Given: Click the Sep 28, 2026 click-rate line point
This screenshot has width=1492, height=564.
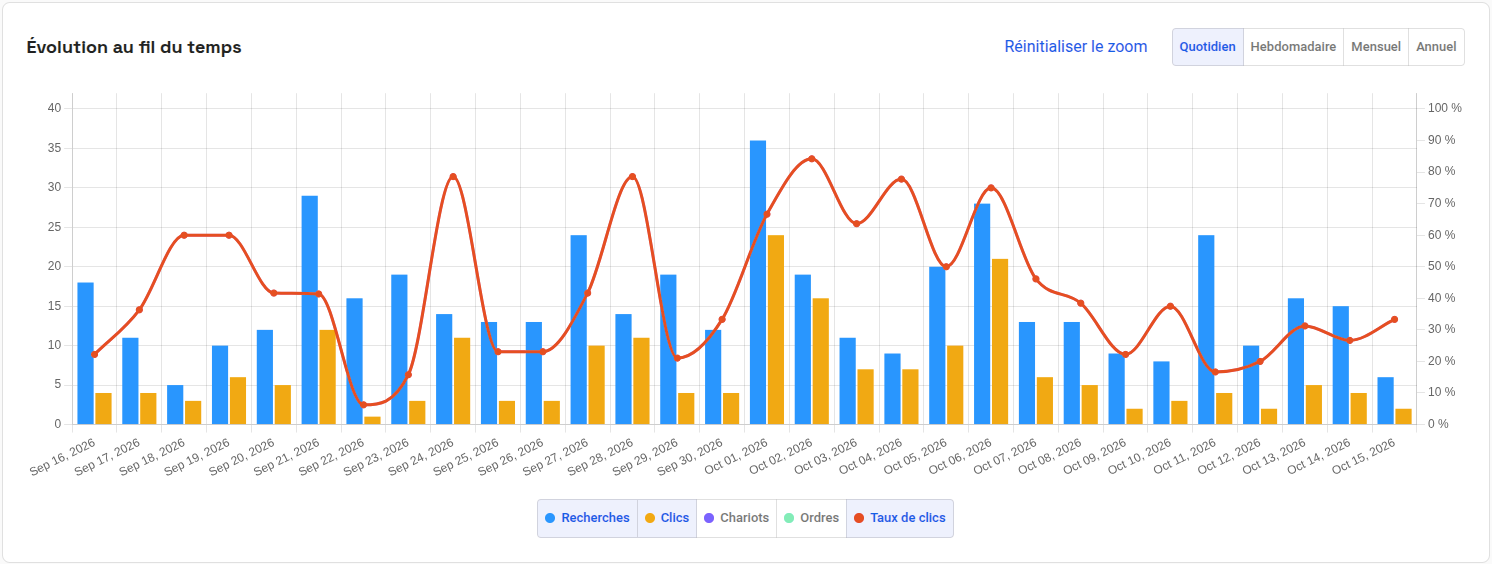Looking at the screenshot, I should pyautogui.click(x=632, y=177).
